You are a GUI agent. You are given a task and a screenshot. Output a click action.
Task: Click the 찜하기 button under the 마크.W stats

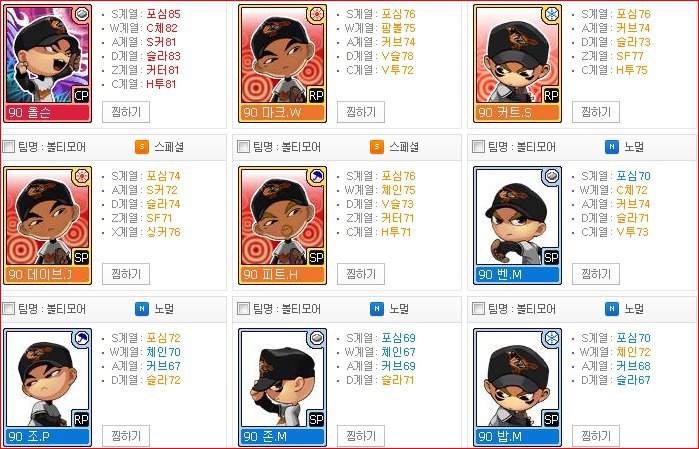click(361, 112)
